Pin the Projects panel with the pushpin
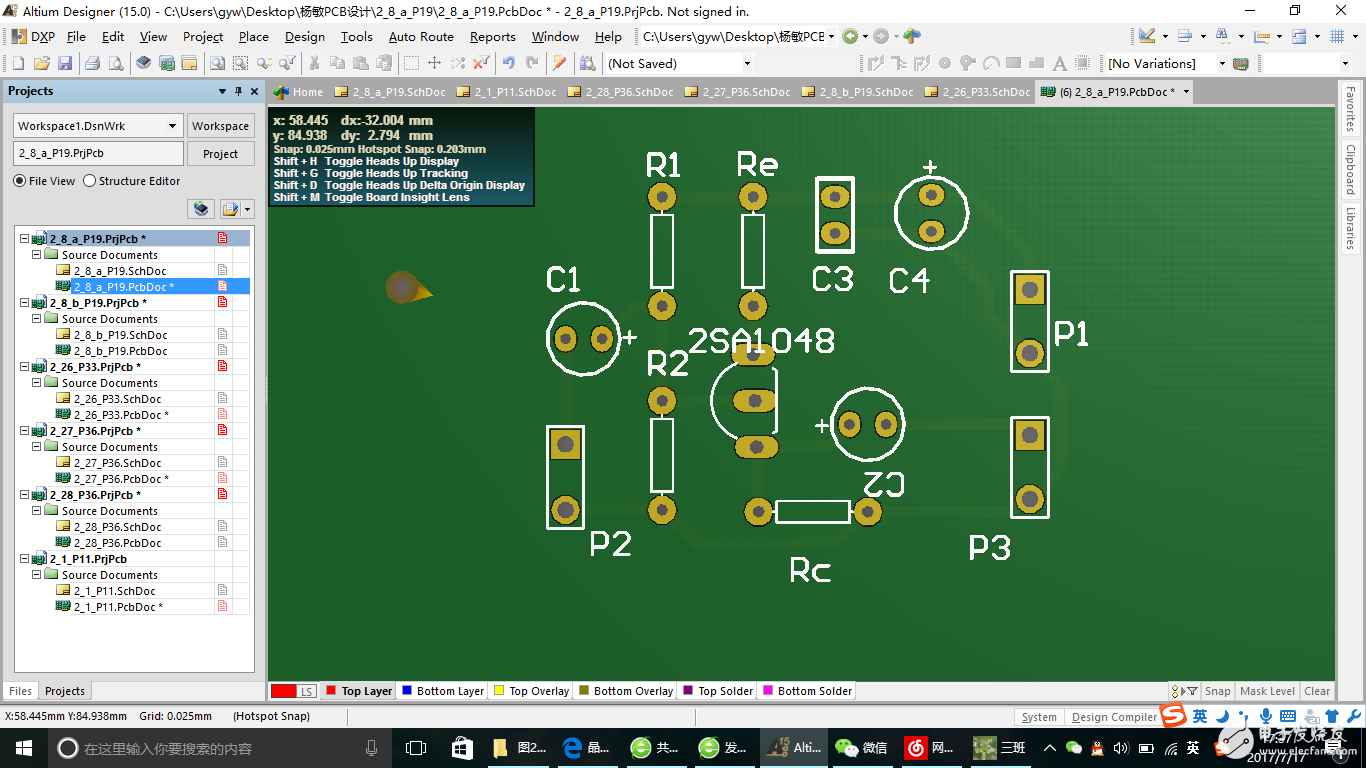The width and height of the screenshot is (1366, 768). (238, 91)
